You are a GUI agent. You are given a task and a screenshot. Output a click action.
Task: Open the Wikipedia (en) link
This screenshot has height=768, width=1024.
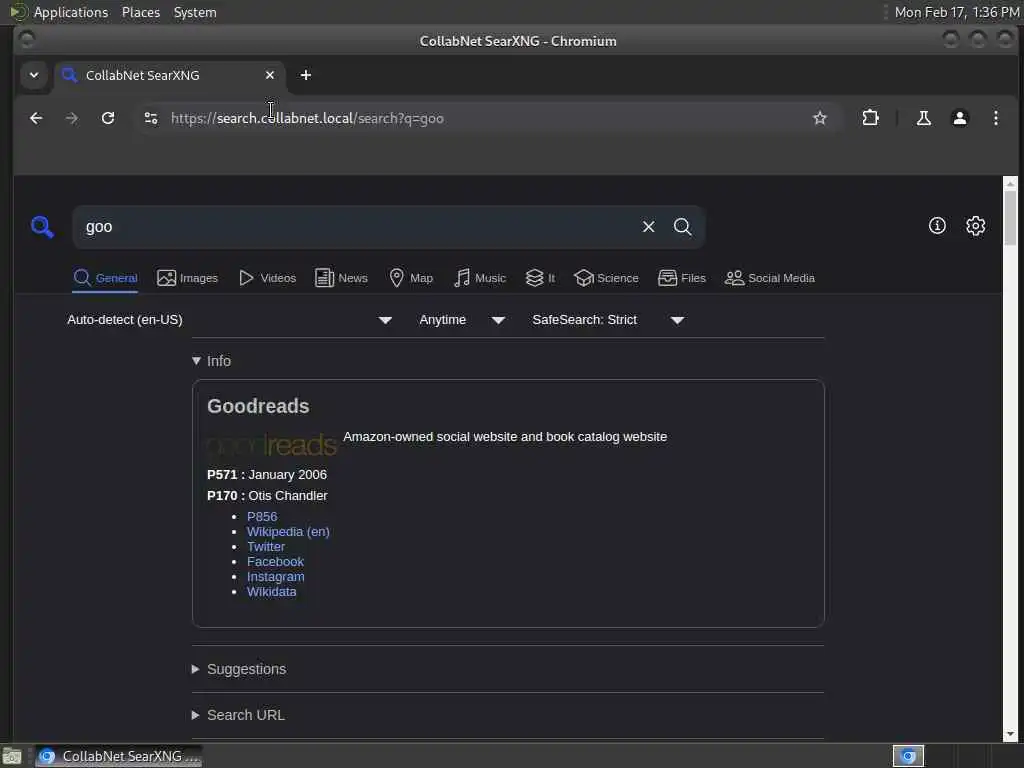288,532
